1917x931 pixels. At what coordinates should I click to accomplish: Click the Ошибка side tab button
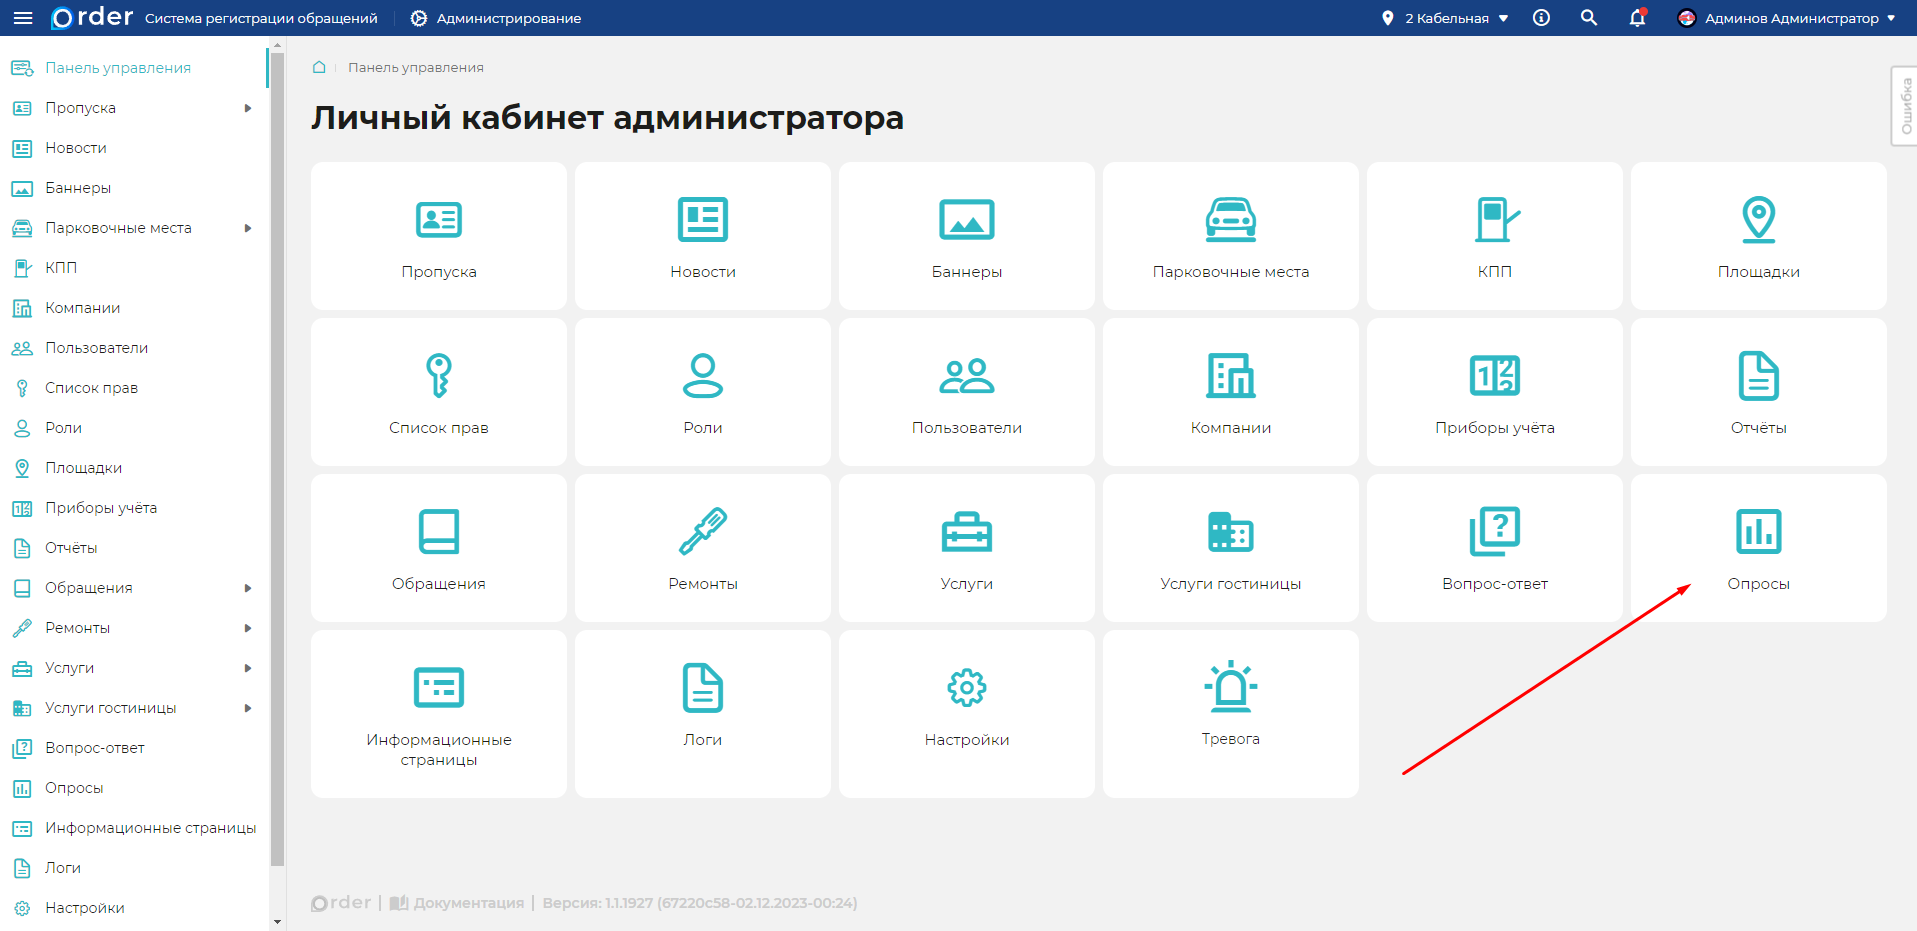click(1905, 106)
